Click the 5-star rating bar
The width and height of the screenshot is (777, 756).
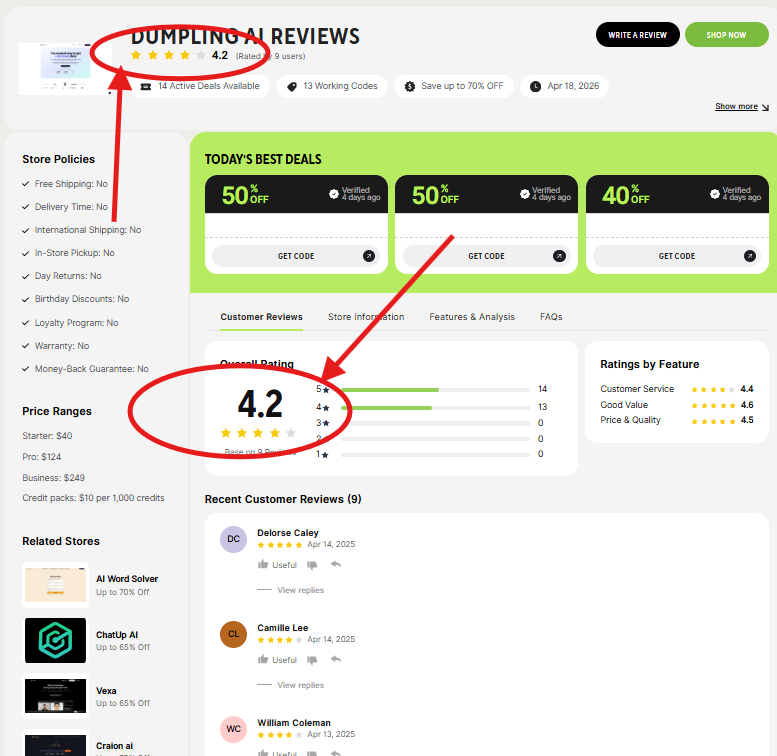(x=435, y=390)
